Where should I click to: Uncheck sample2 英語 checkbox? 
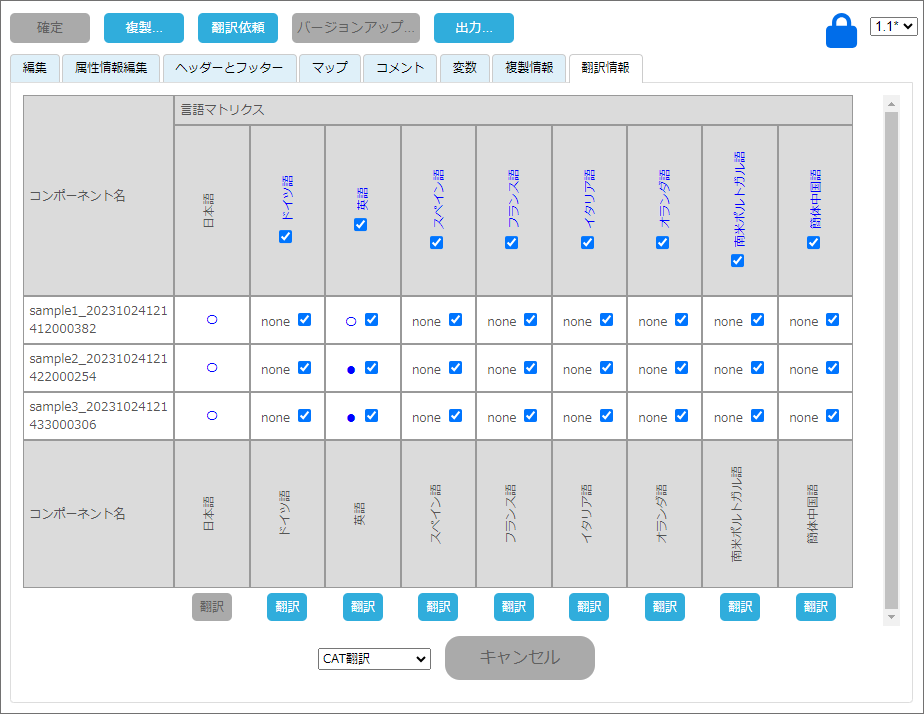coord(371,368)
